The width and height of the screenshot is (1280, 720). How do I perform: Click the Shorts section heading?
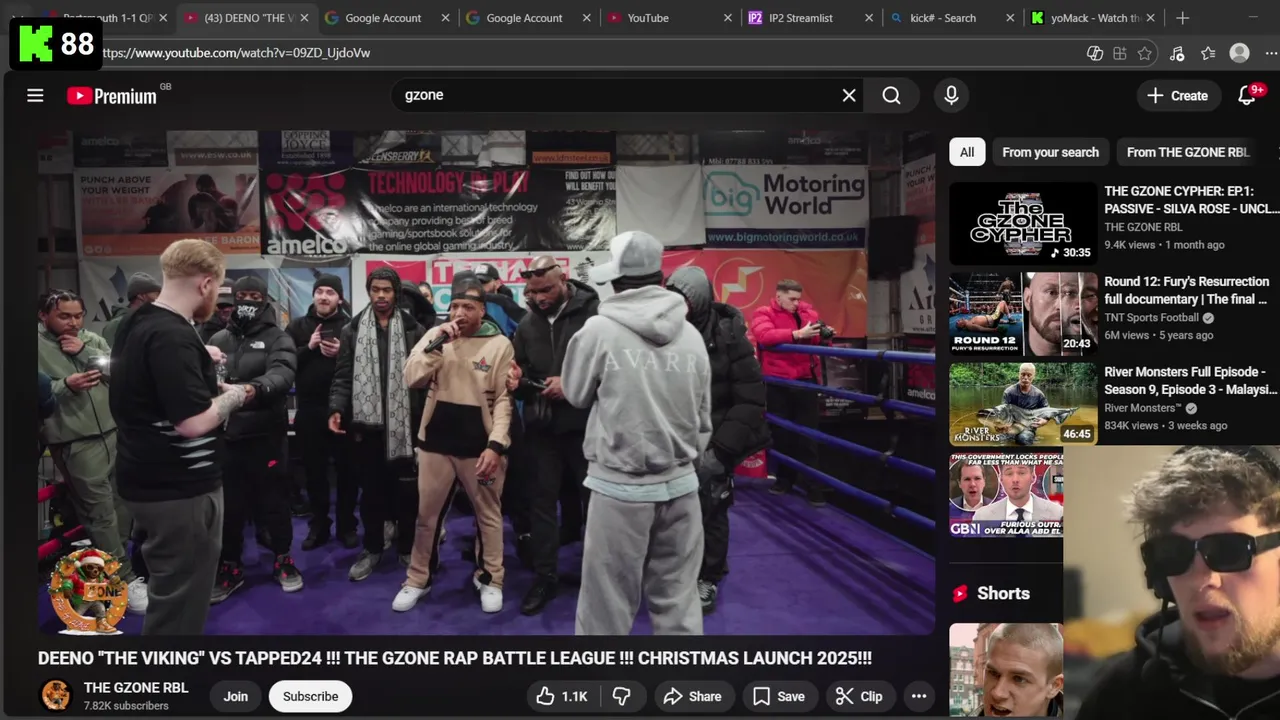coord(1003,593)
